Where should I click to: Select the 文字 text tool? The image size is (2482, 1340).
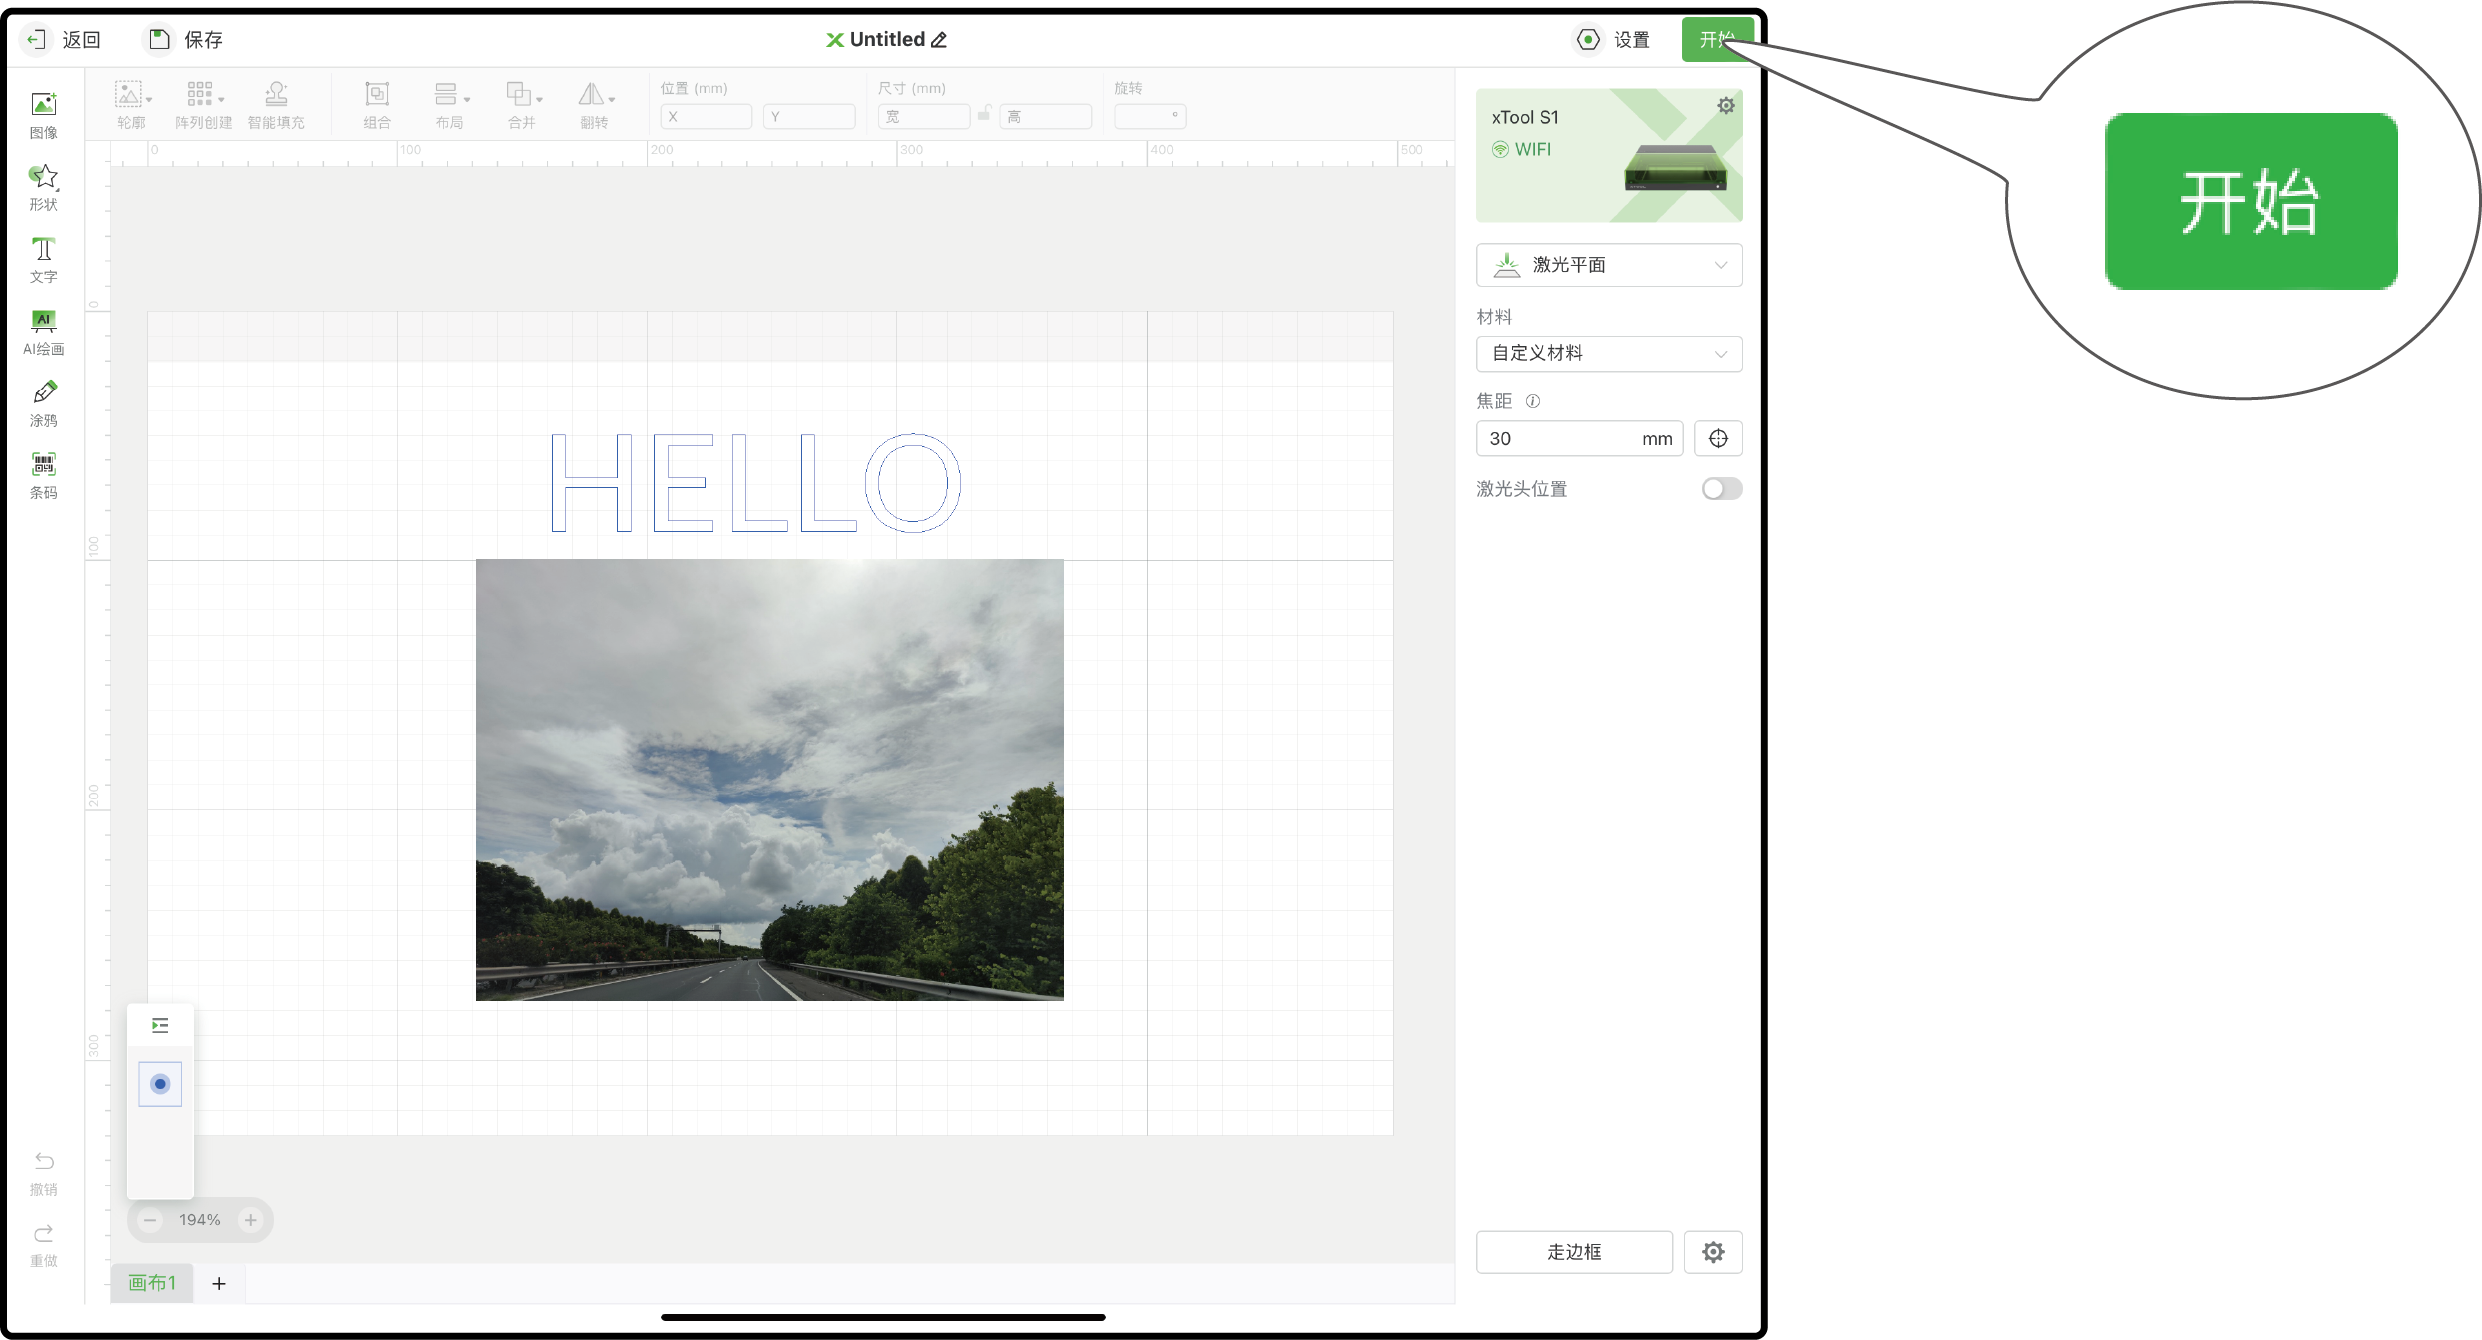[43, 259]
